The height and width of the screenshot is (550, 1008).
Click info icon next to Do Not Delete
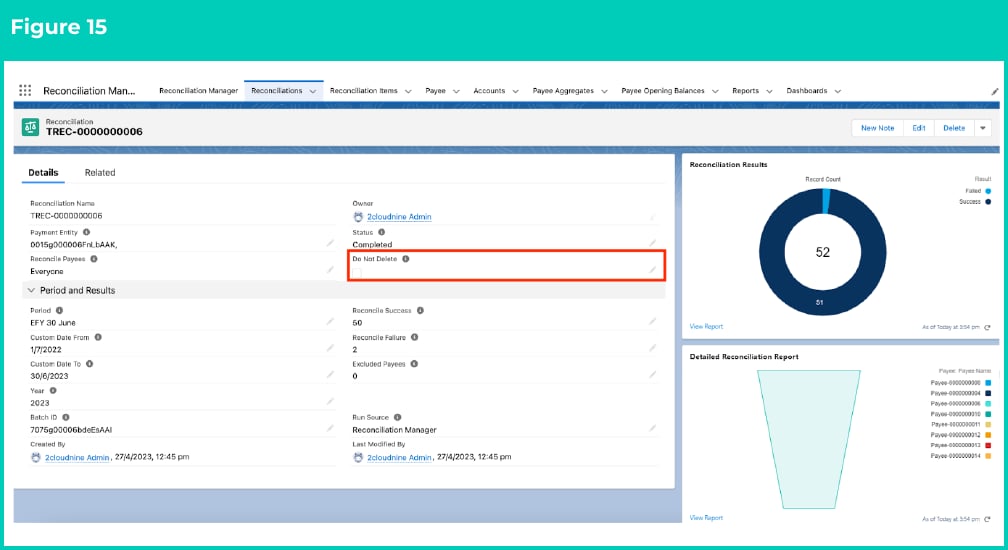[x=406, y=259]
